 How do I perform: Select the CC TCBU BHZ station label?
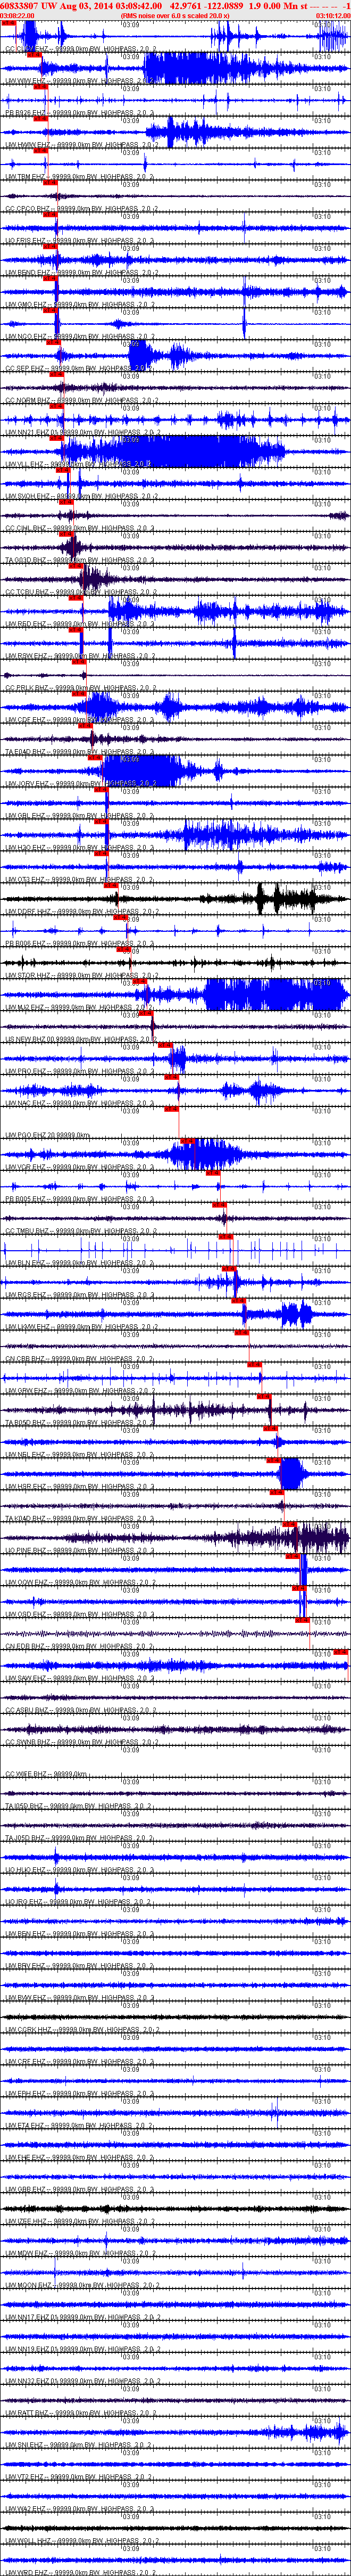(80, 593)
